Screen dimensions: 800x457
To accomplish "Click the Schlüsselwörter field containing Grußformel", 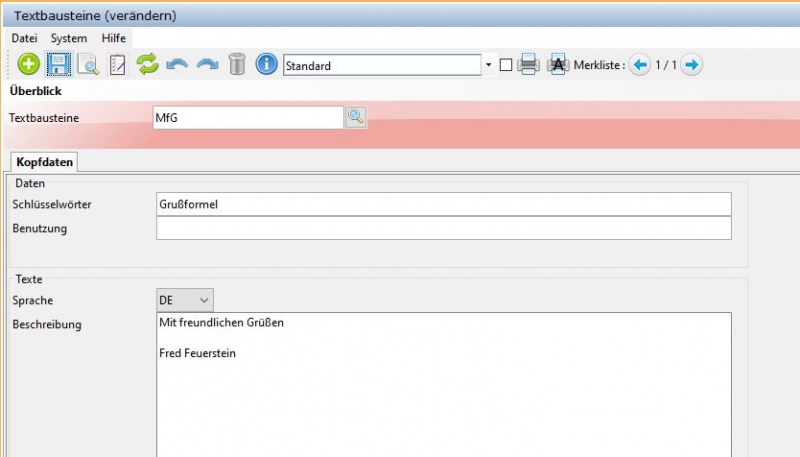I will [443, 204].
